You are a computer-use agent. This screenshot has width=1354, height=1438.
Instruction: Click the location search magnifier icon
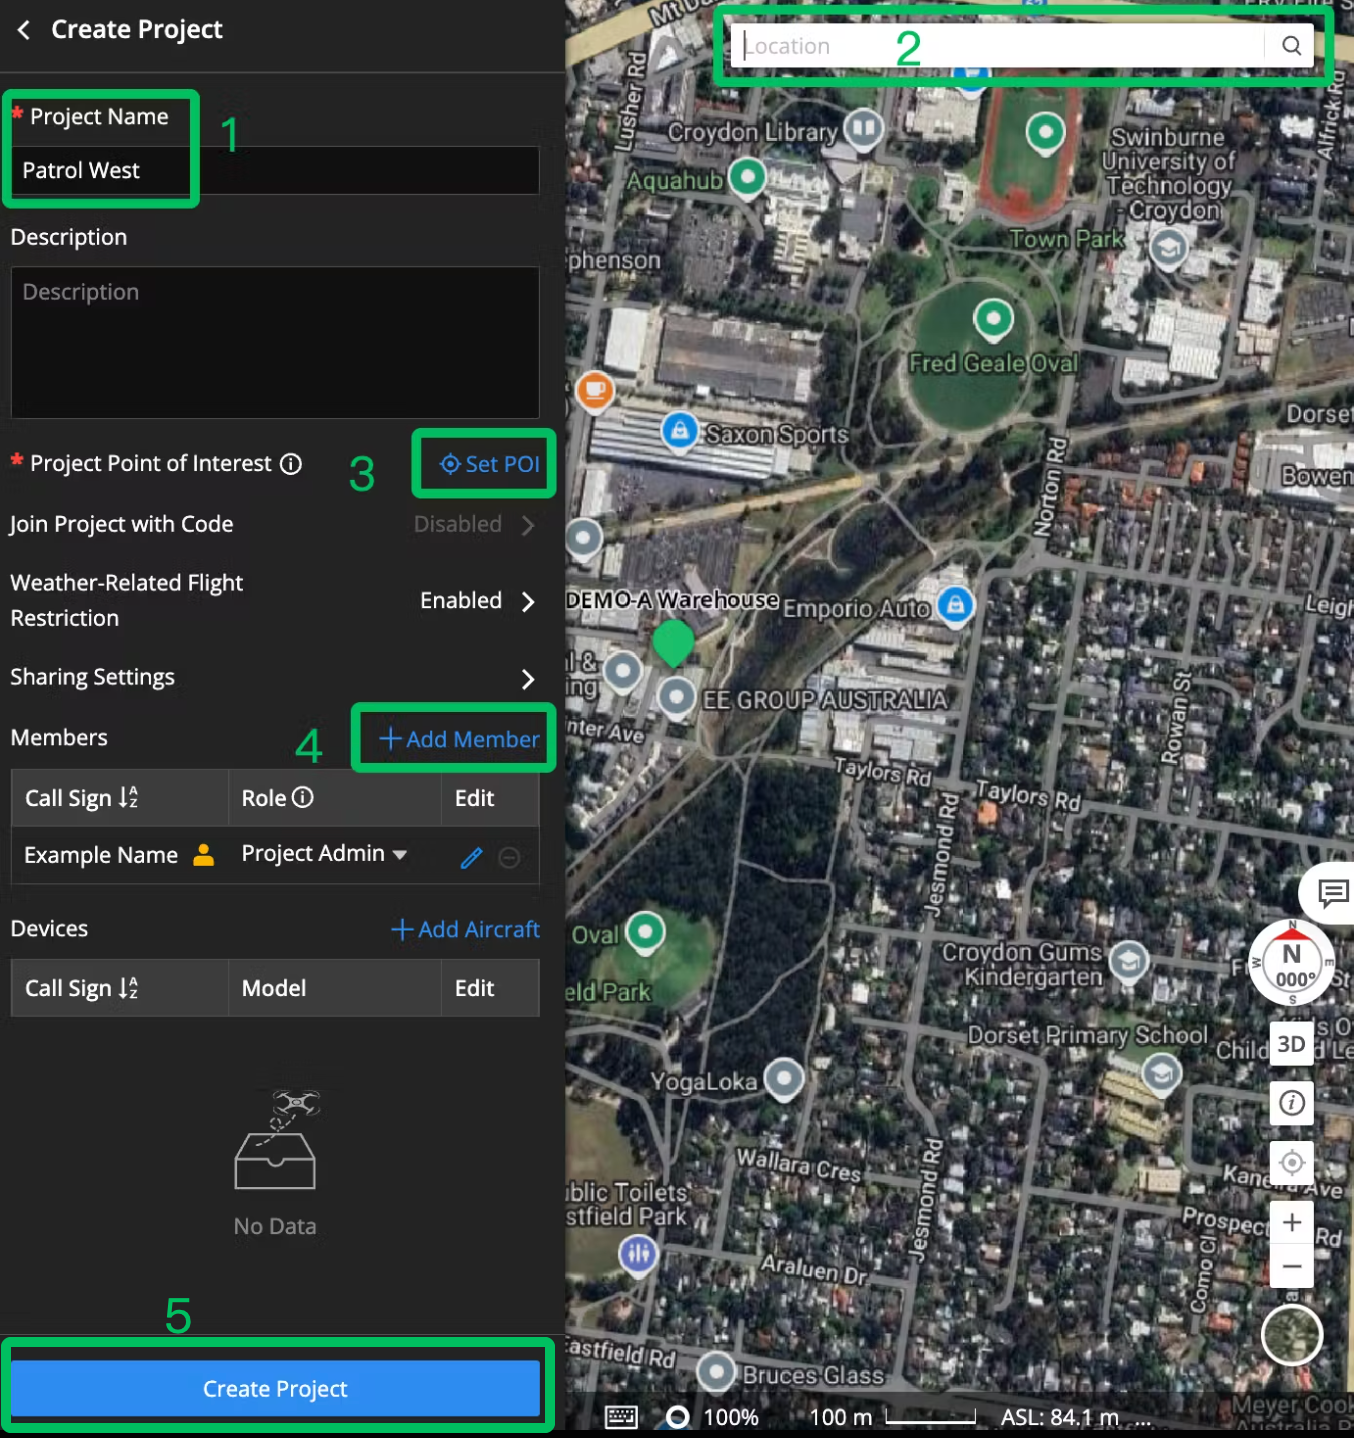(1291, 45)
